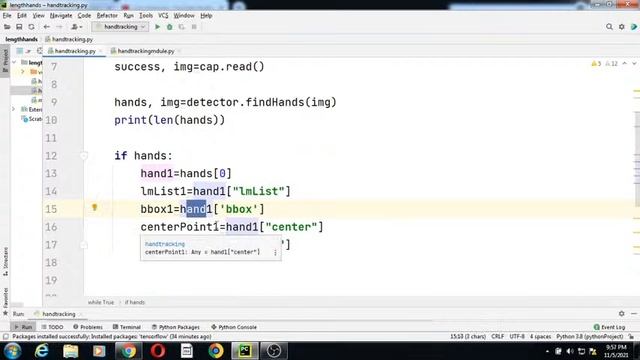Open the Event Log
This screenshot has height=360, width=640.
609,327
